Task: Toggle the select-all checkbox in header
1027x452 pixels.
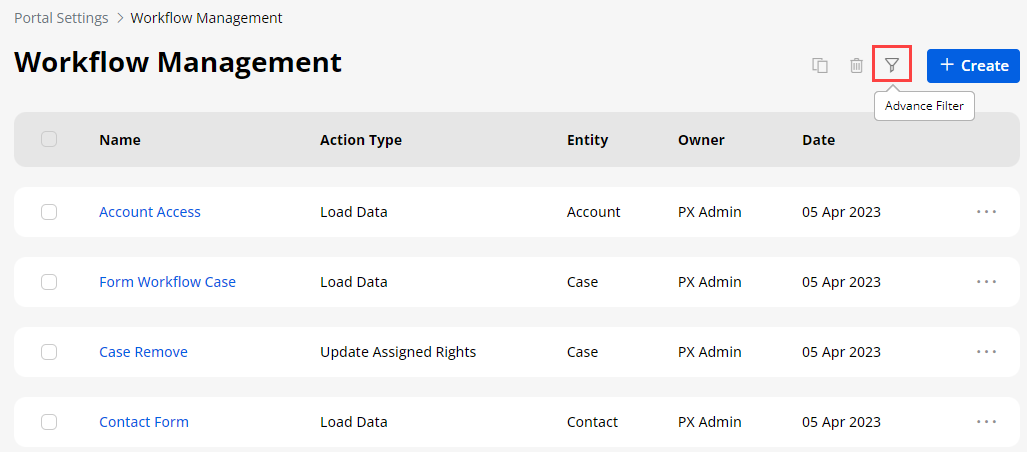Action: pos(49,140)
